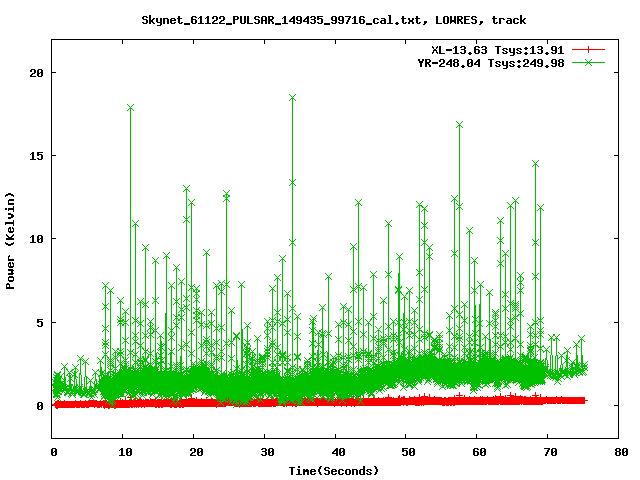Image resolution: width=640 pixels, height=480 pixels.
Task: Click the green line sample in legend
Action: [591, 62]
